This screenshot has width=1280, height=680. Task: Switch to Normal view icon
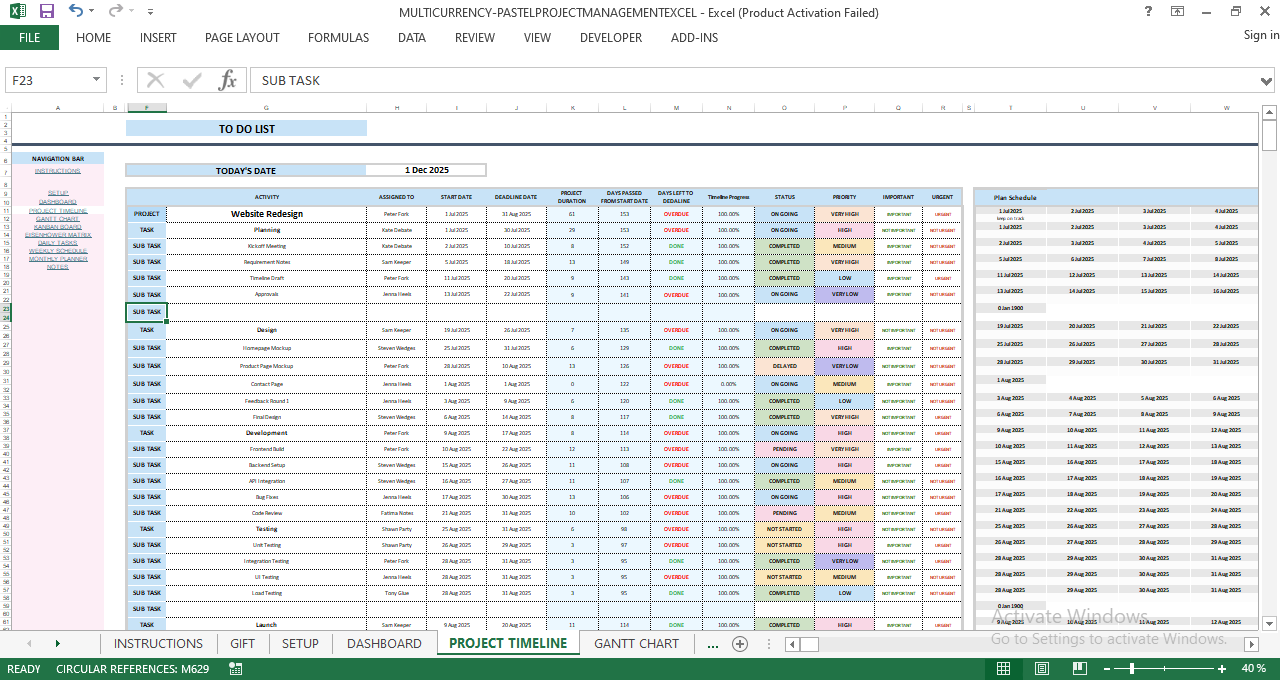coord(1003,668)
